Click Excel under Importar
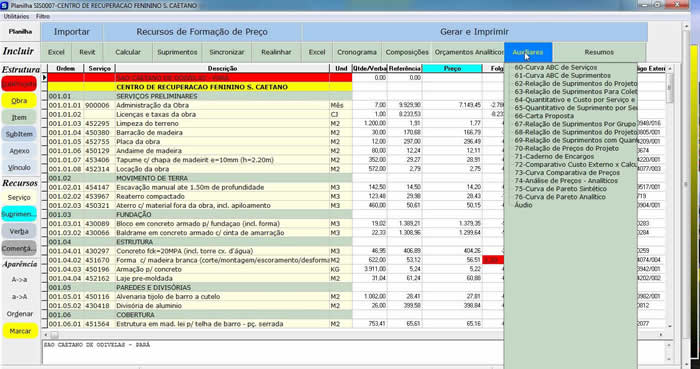The height and width of the screenshot is (369, 700). point(56,52)
